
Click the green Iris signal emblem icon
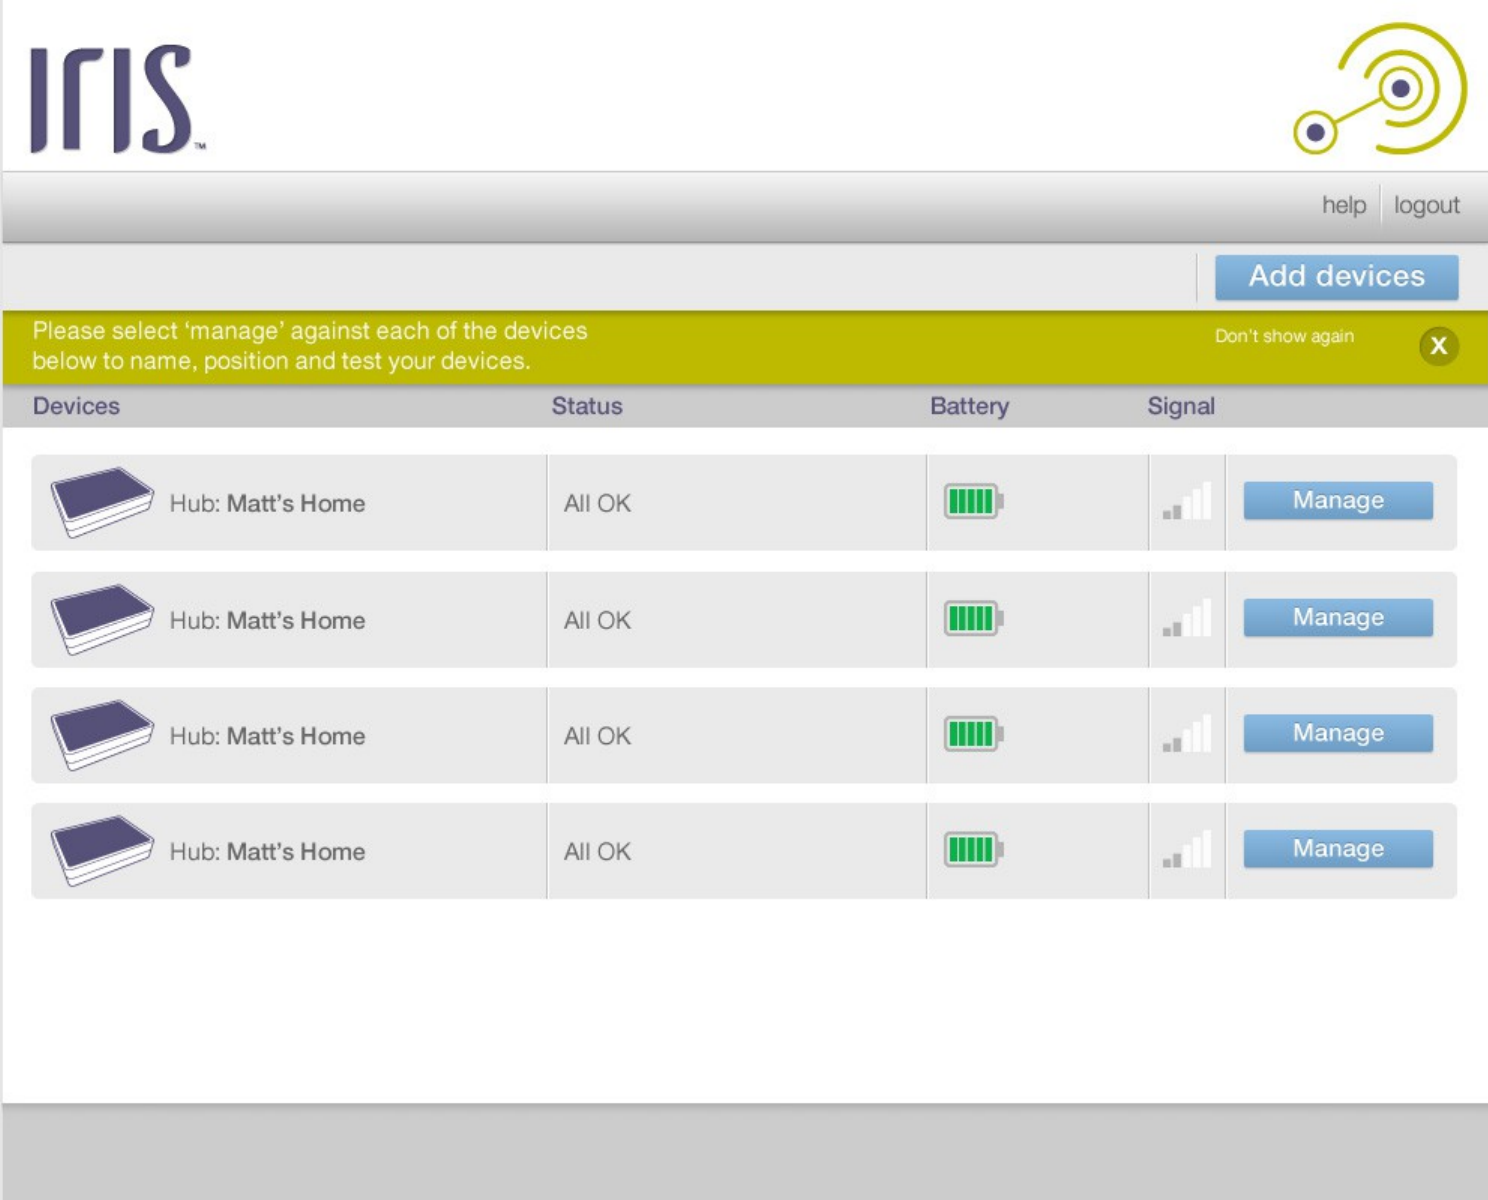pyautogui.click(x=1380, y=88)
